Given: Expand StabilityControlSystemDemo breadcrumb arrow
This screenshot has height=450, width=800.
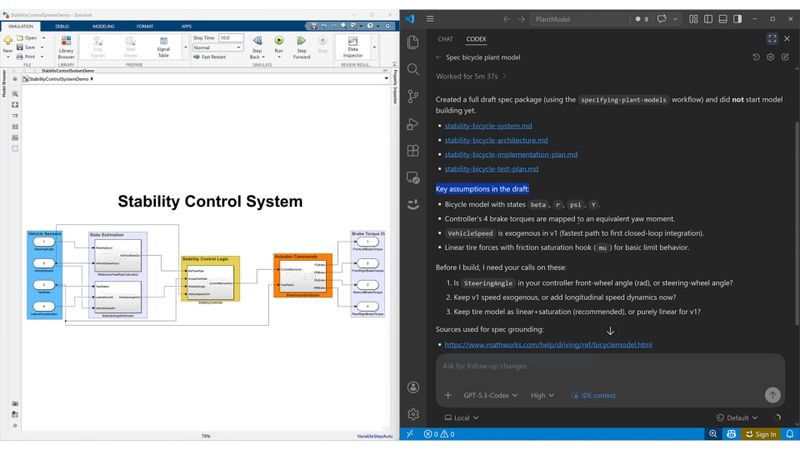Looking at the screenshot, I should pyautogui.click(x=92, y=79).
